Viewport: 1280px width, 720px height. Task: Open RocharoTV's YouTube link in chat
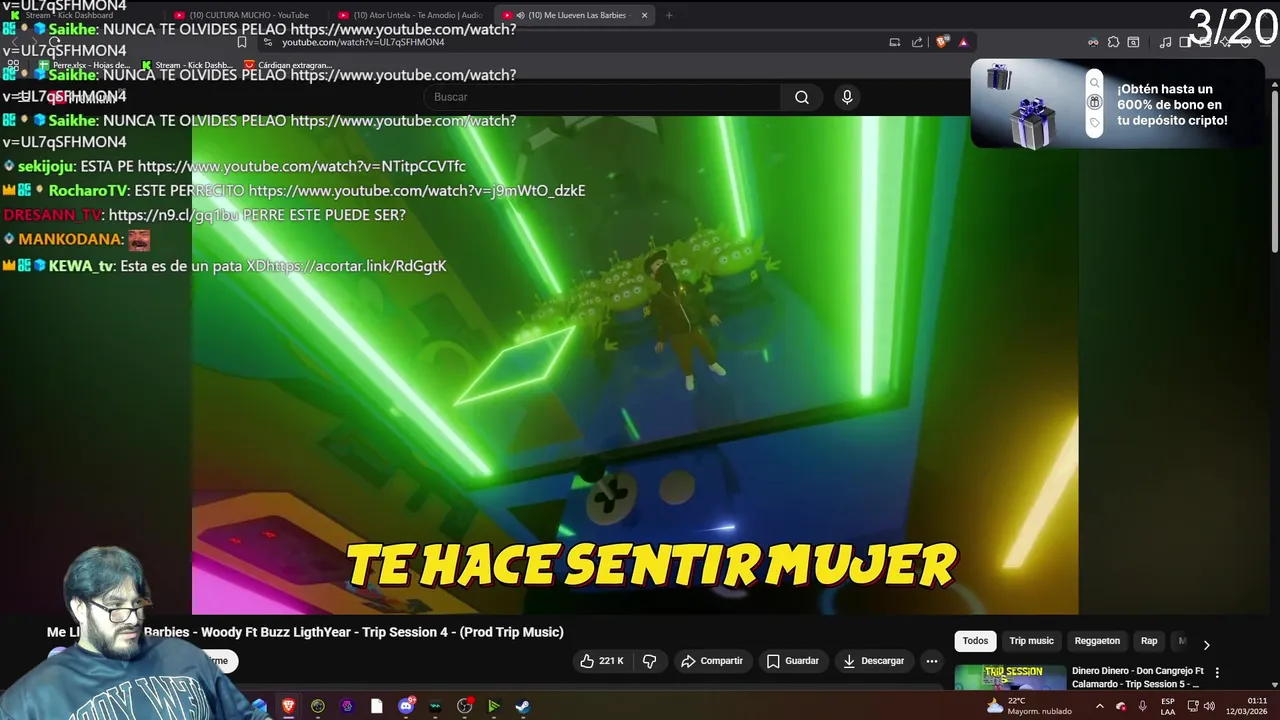pyautogui.click(x=417, y=190)
